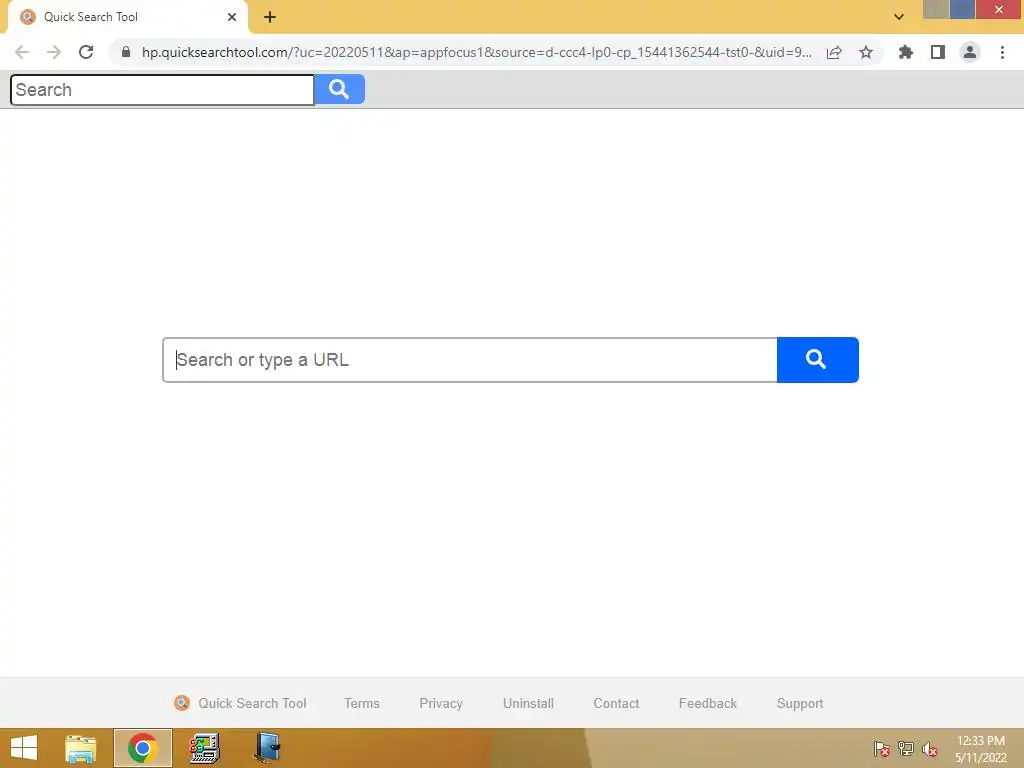Click the muted volume tray icon
This screenshot has height=768, width=1024.
pyautogui.click(x=930, y=749)
